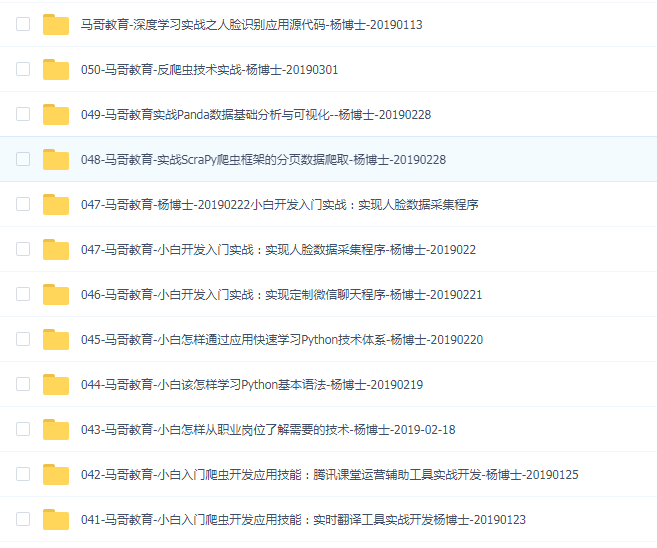Open the folder icon for 044 Python基本语法
The width and height of the screenshot is (657, 548).
[56, 384]
